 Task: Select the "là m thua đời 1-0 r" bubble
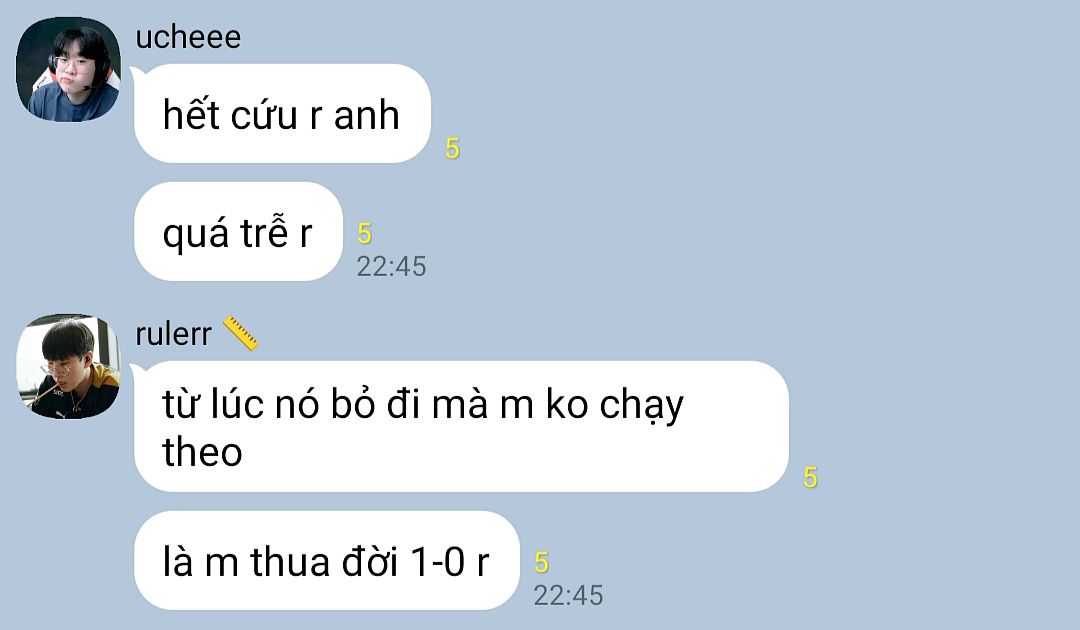(326, 560)
